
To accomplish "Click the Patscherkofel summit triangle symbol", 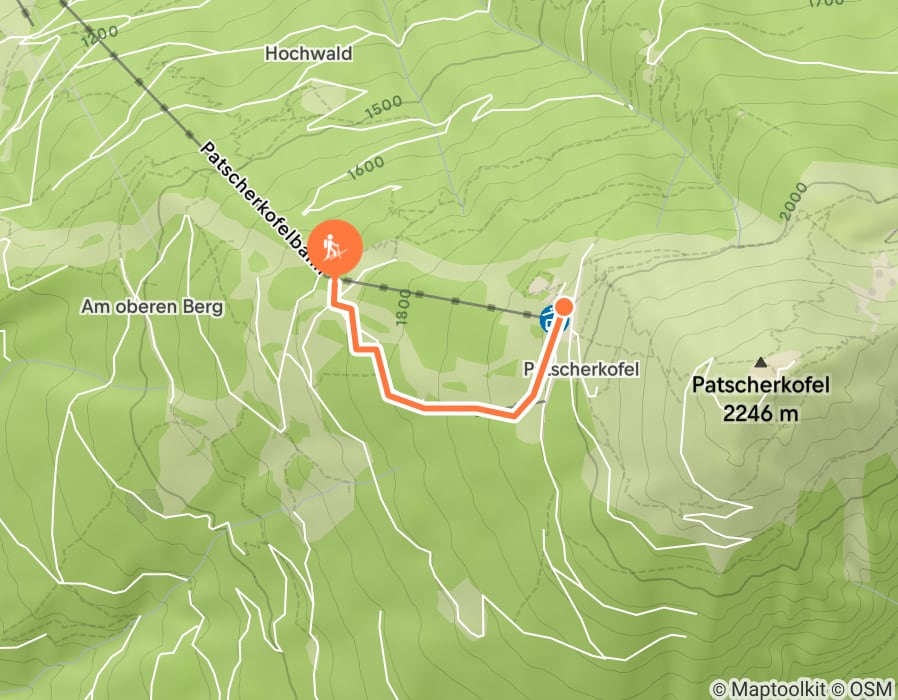I will click(x=761, y=362).
